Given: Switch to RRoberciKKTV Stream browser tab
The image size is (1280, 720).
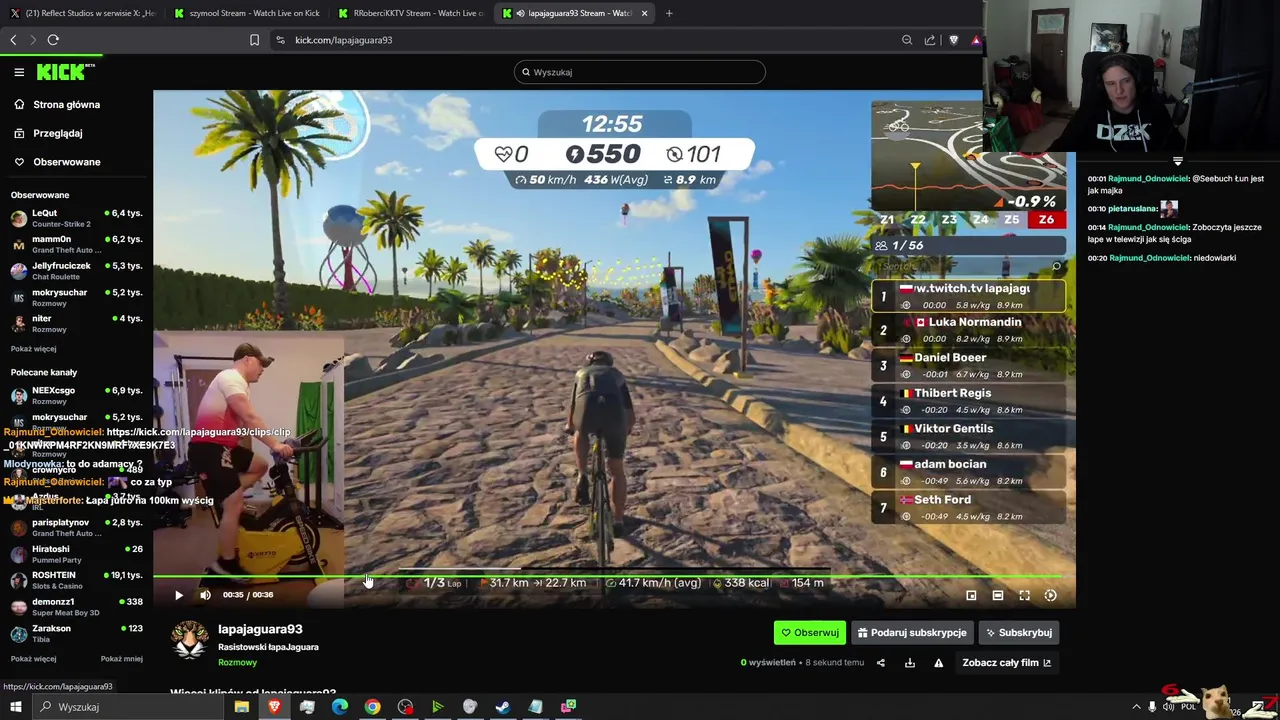Looking at the screenshot, I should tap(410, 13).
